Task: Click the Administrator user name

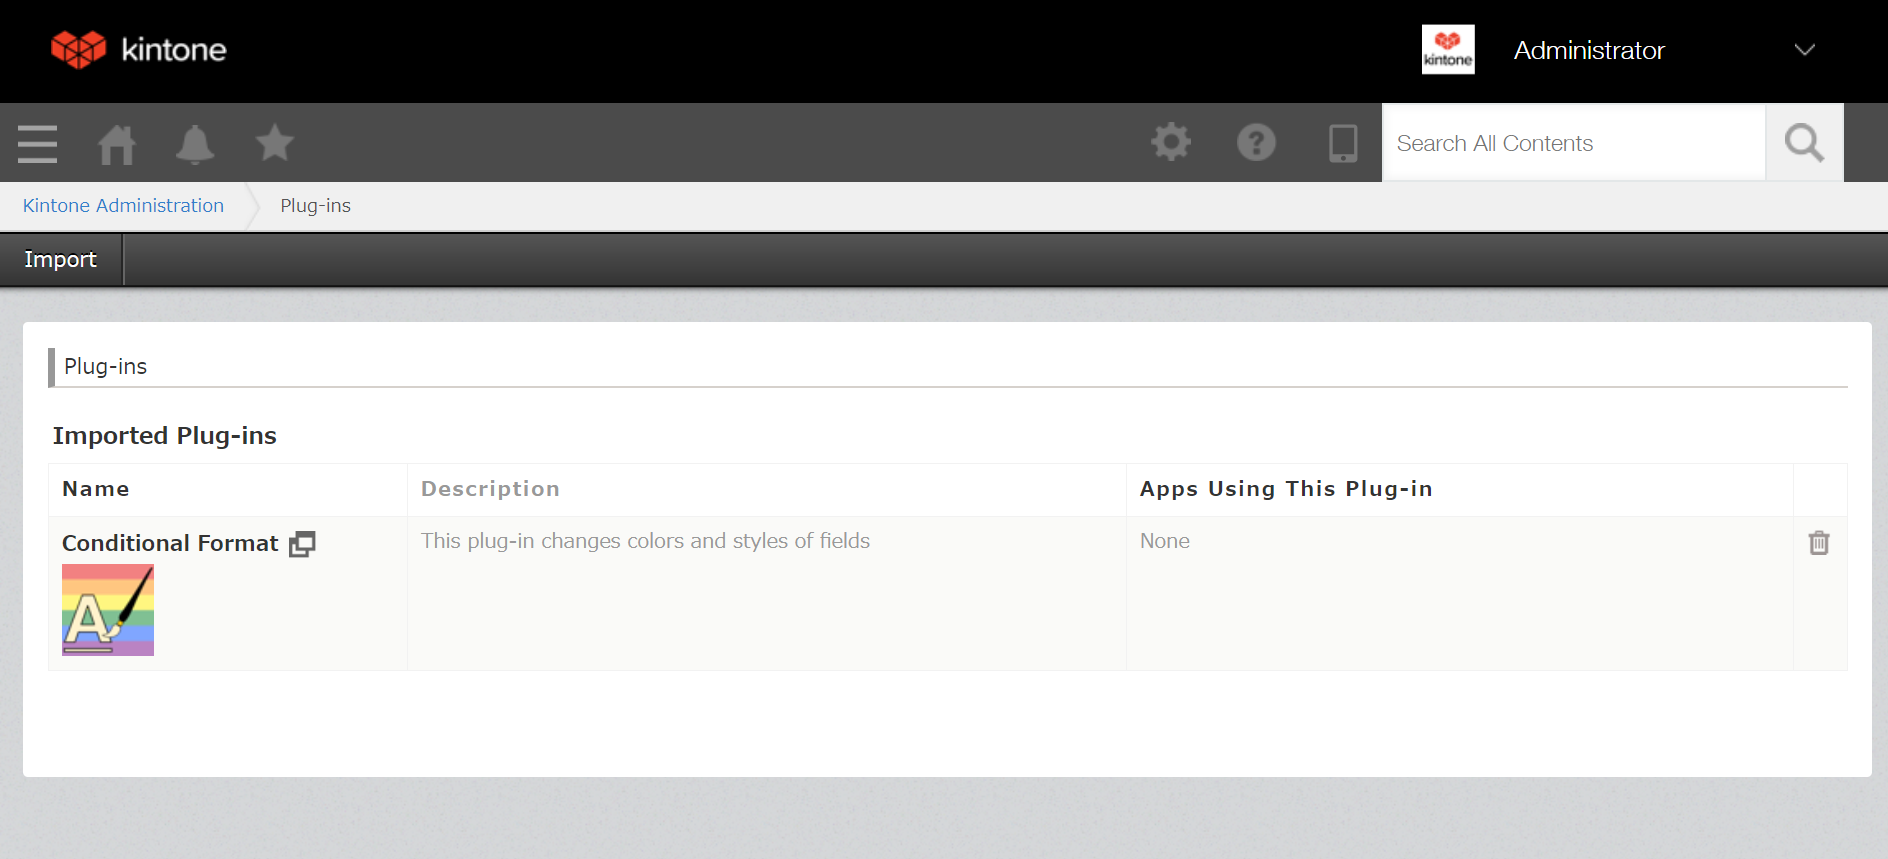Action: [x=1588, y=50]
